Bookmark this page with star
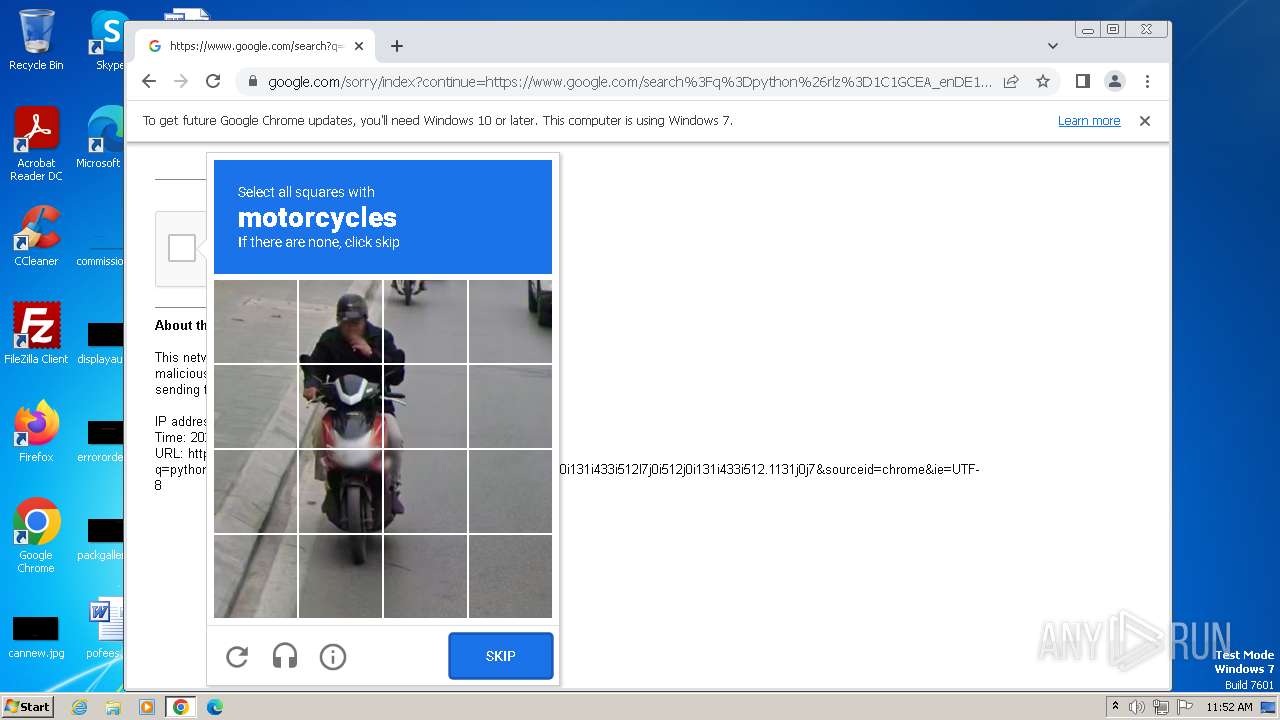Viewport: 1280px width, 720px height. [1043, 81]
